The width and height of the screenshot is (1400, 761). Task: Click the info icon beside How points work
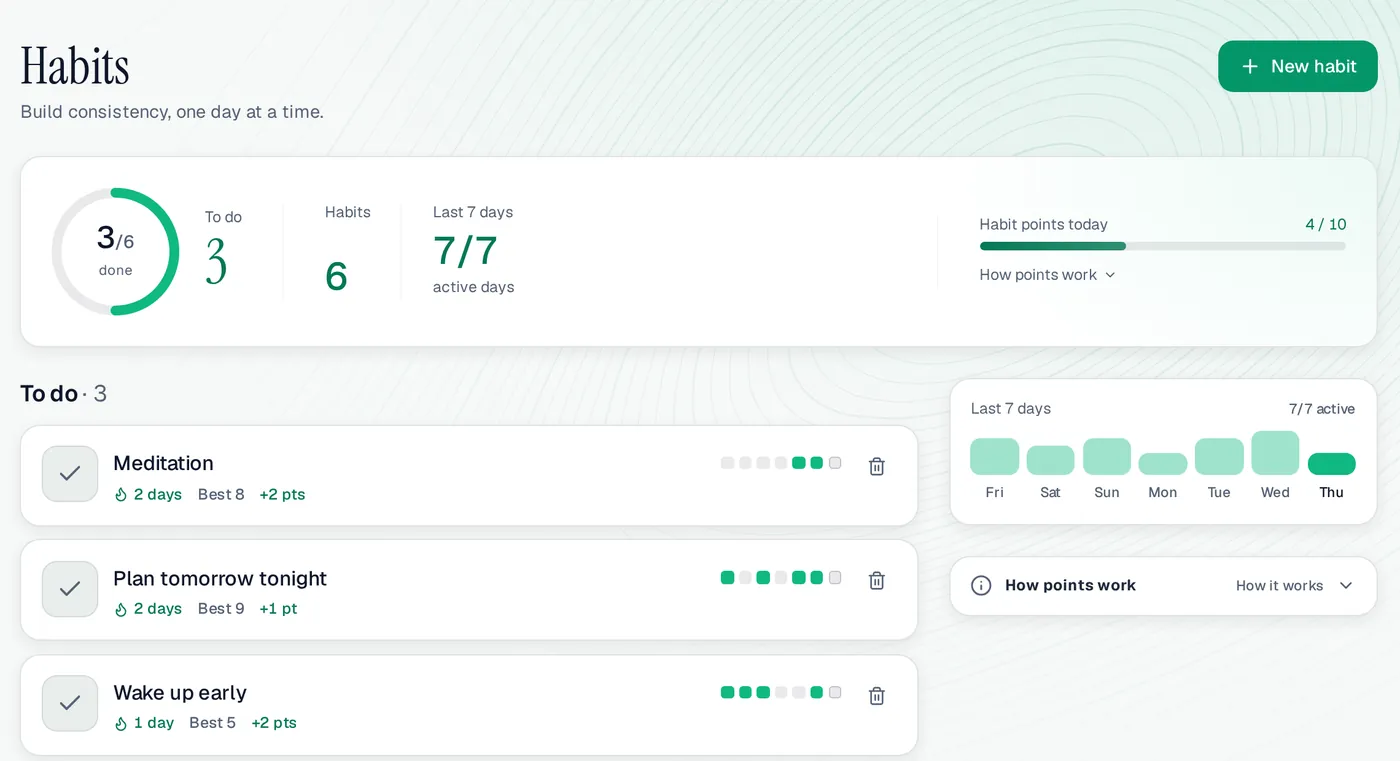click(981, 586)
